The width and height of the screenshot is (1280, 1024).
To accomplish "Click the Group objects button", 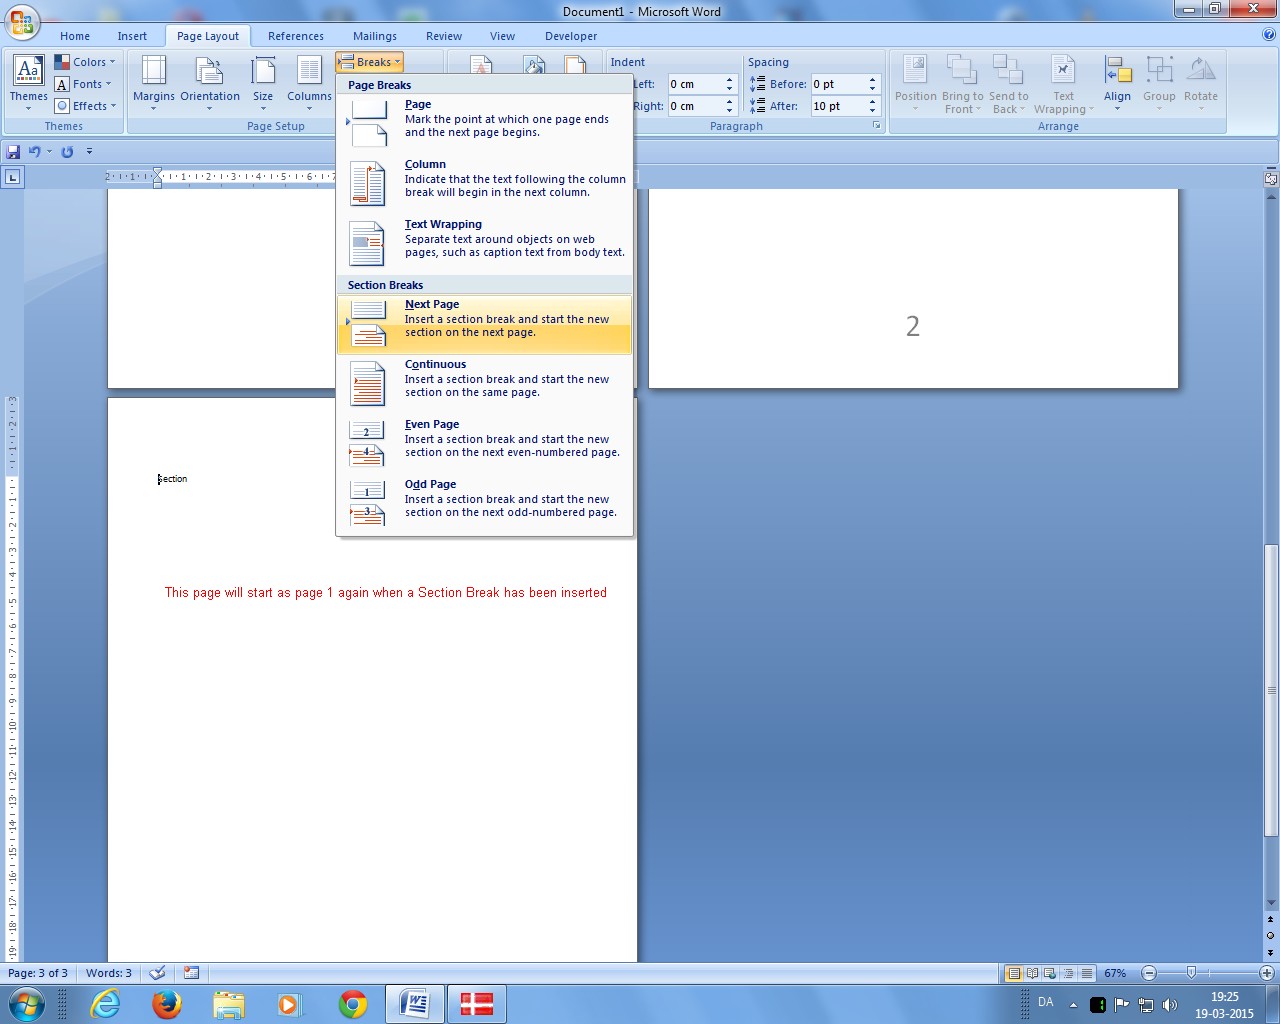I will pos(1159,84).
